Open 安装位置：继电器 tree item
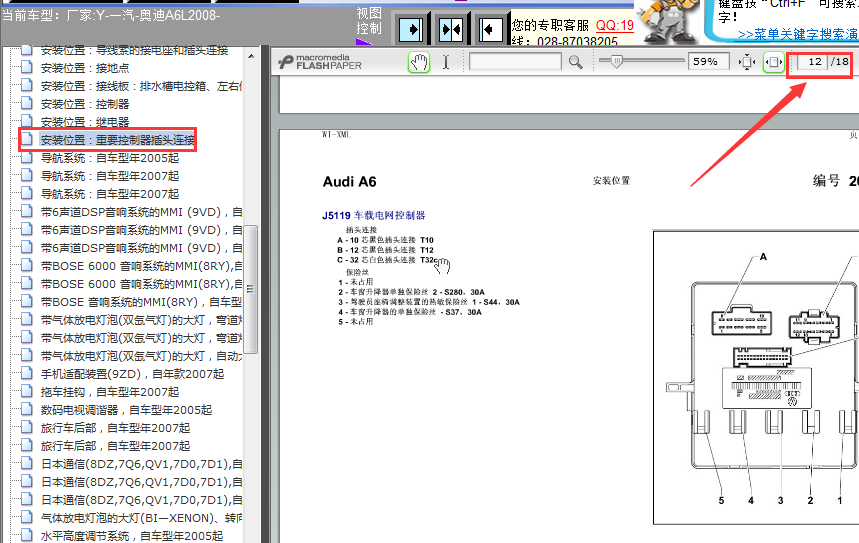 click(x=85, y=122)
